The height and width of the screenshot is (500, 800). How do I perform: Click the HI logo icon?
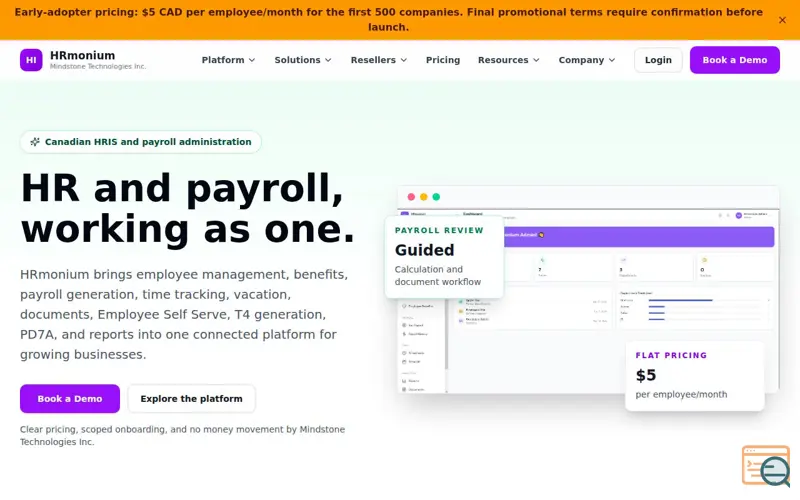[x=31, y=60]
